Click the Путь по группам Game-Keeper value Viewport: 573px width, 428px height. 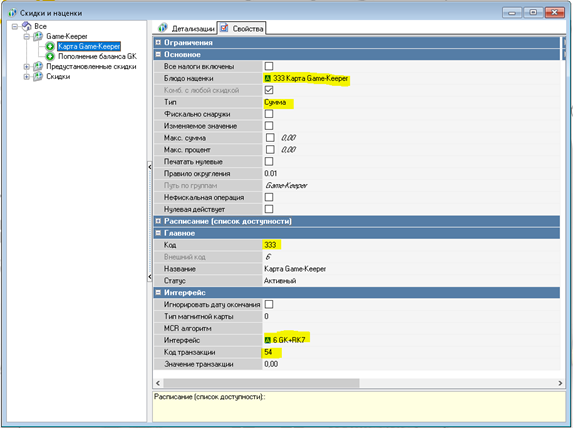[286, 185]
